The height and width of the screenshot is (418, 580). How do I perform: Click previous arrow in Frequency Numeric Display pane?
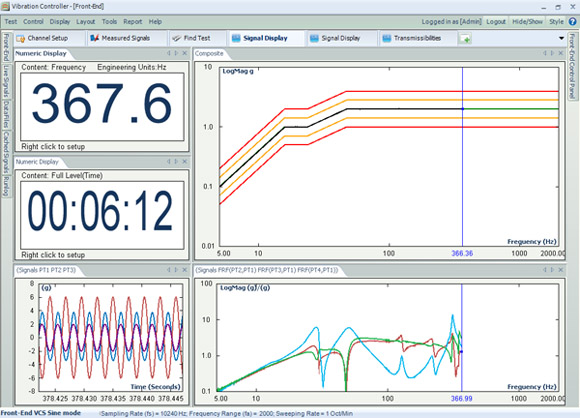pos(169,53)
